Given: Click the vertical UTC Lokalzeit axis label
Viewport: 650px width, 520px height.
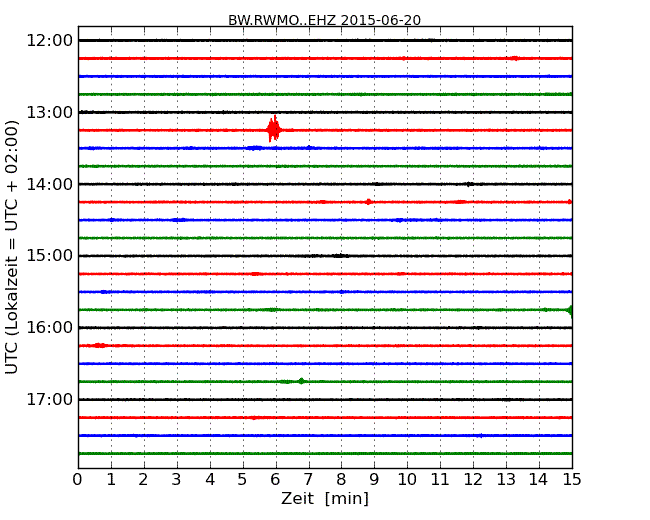Looking at the screenshot, I should (12, 247).
